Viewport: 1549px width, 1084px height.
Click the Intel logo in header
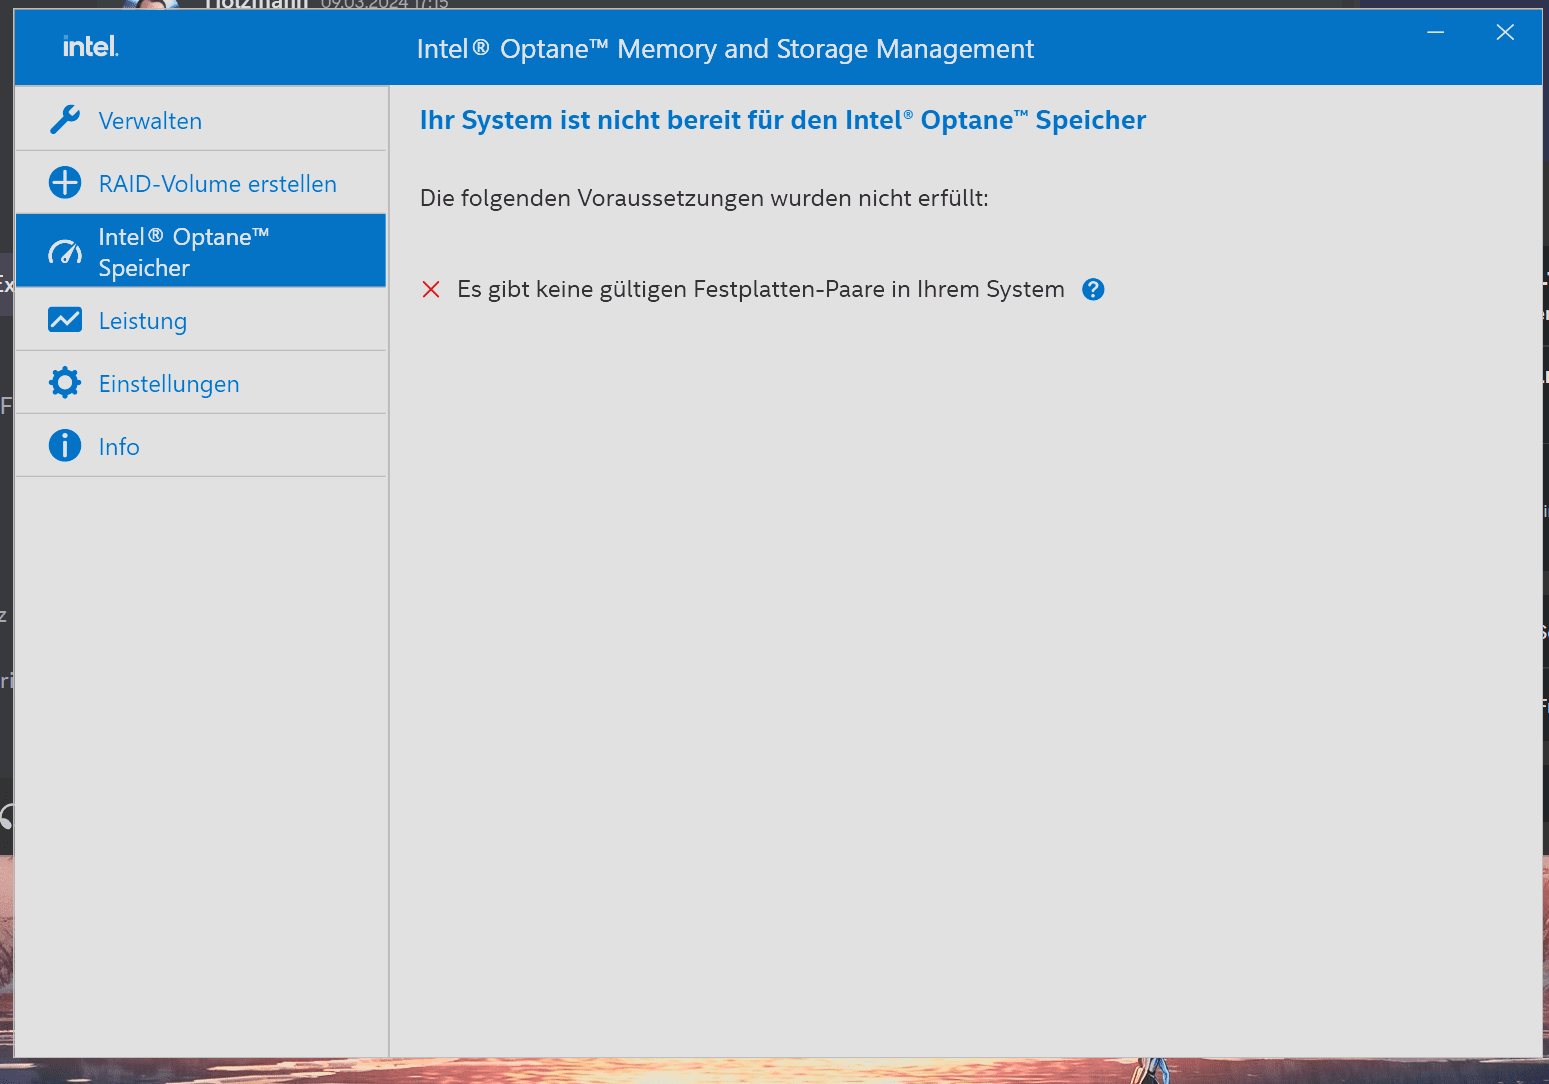tap(90, 46)
